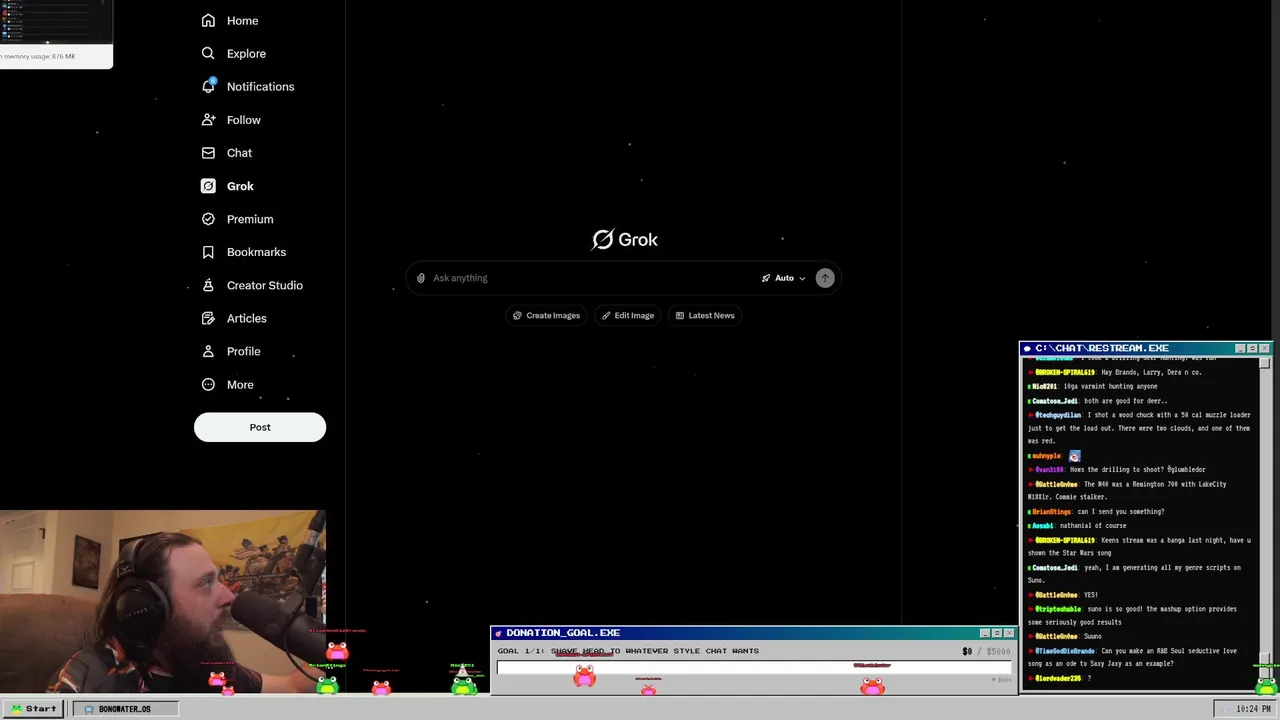Open the More circle icon
Screen dimensions: 1280x720
(208, 383)
